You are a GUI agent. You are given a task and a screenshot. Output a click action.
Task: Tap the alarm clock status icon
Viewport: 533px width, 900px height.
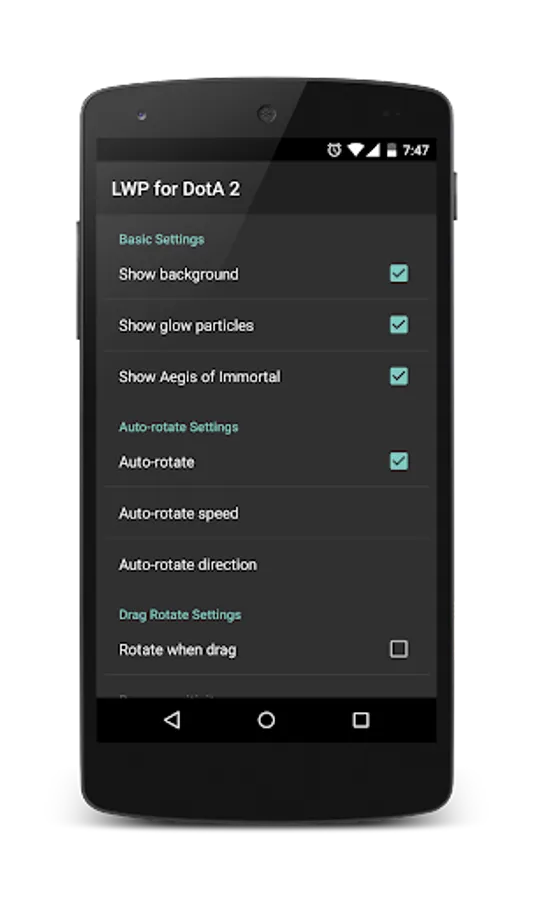pos(334,150)
